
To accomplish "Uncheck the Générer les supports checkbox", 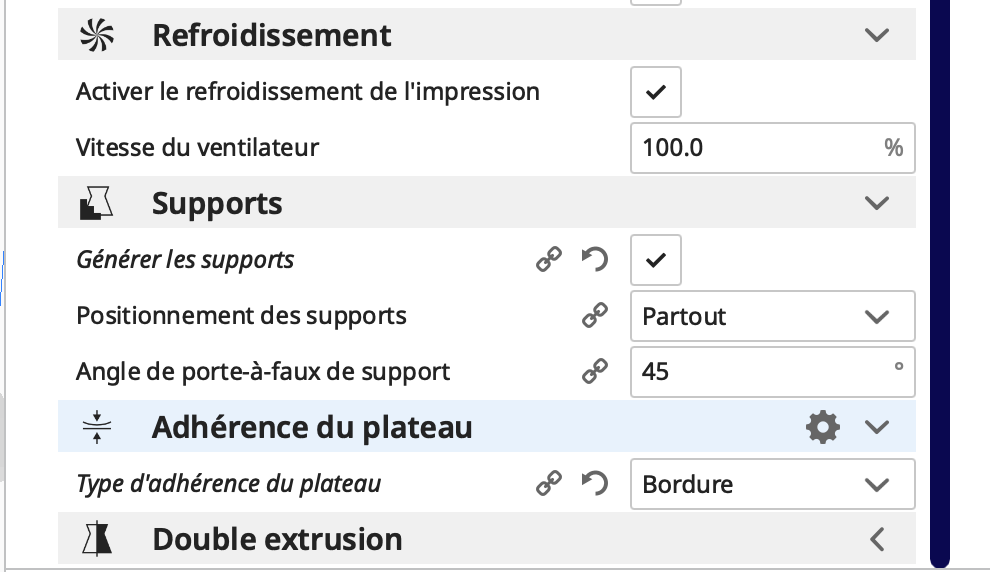I will [655, 261].
